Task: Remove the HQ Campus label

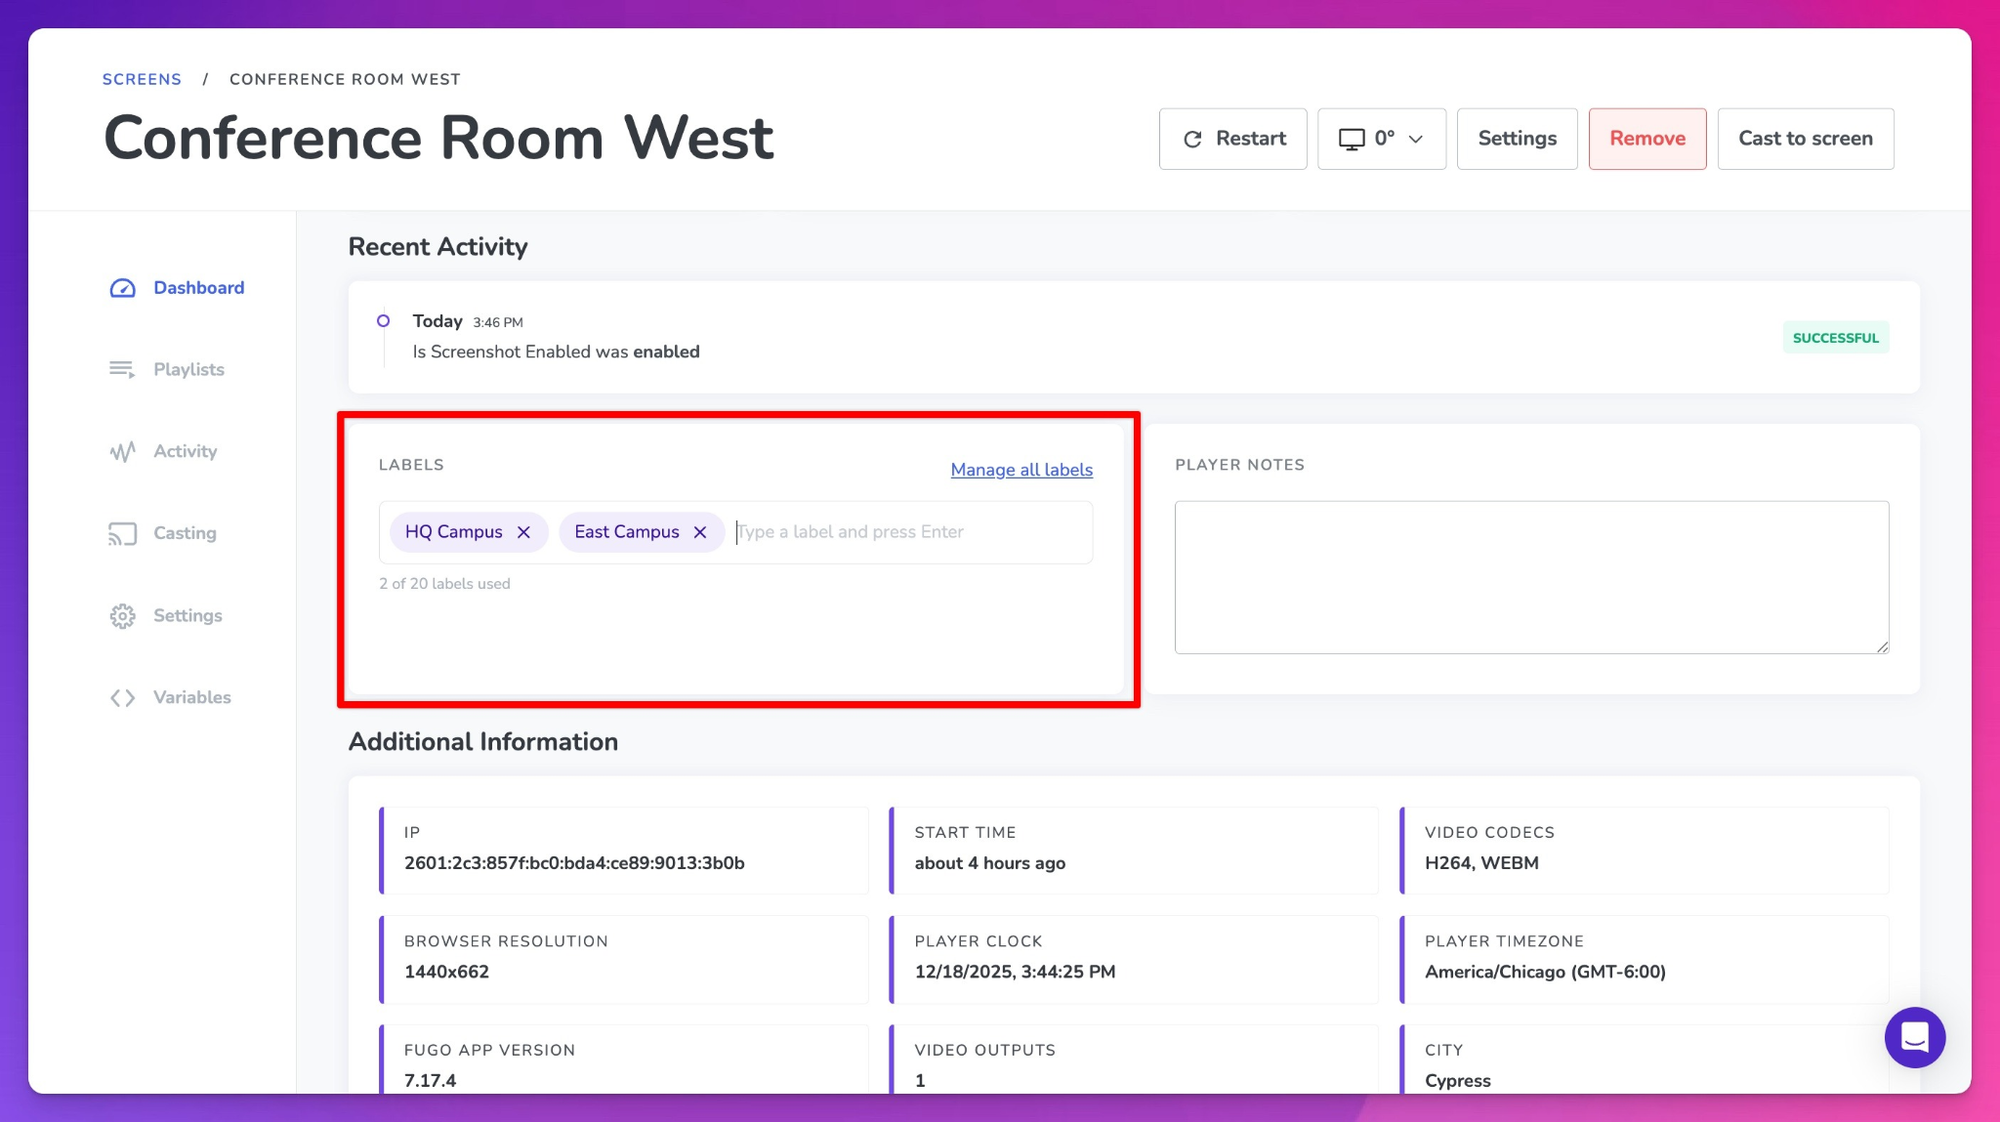Action: pos(523,532)
